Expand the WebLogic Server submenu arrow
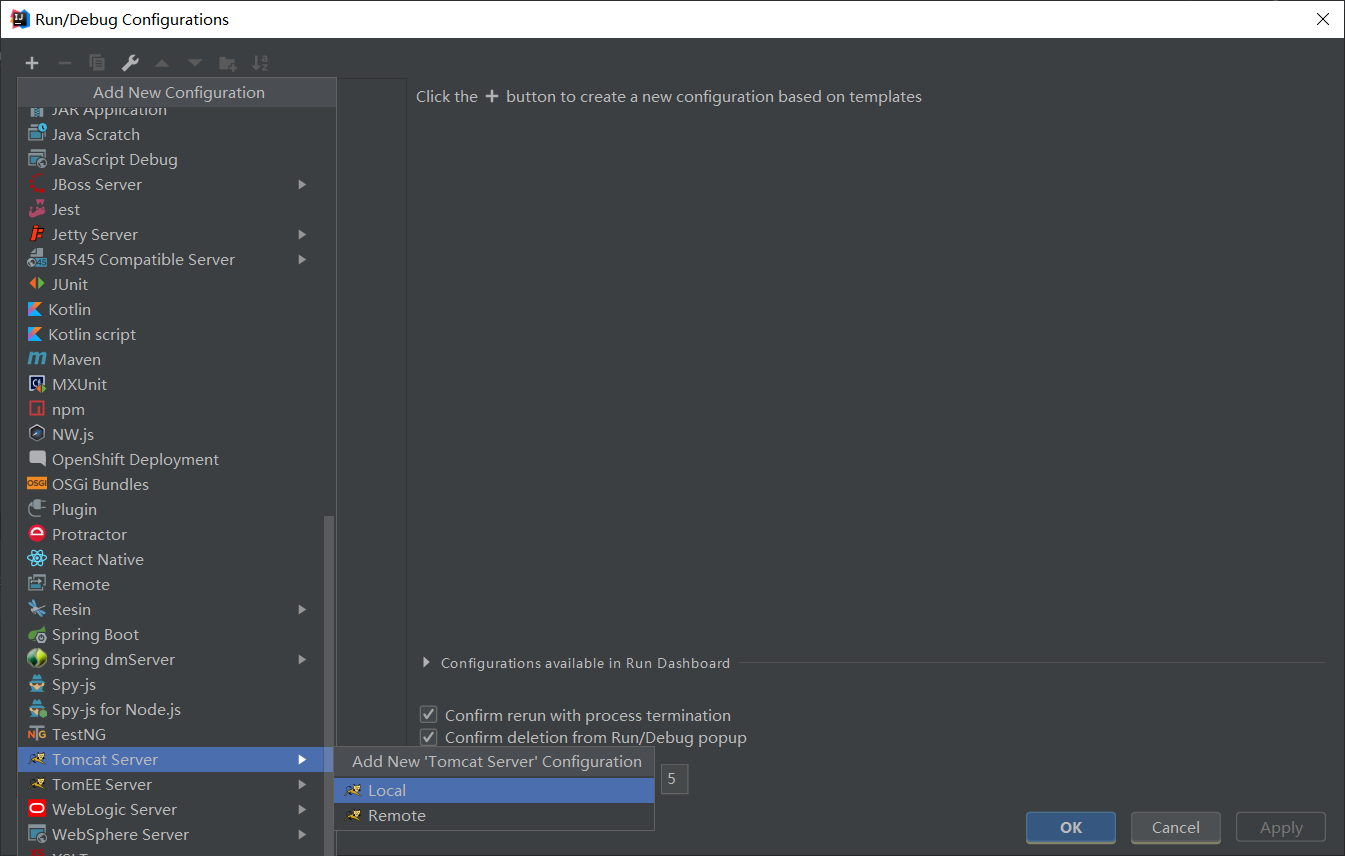 pyautogui.click(x=302, y=809)
